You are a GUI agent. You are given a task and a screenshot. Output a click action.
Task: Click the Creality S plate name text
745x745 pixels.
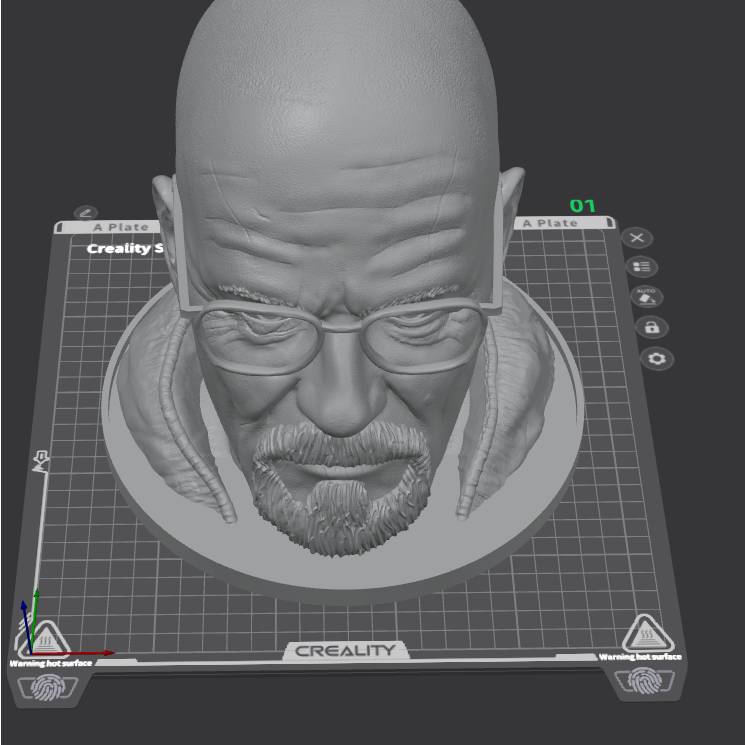coord(125,248)
